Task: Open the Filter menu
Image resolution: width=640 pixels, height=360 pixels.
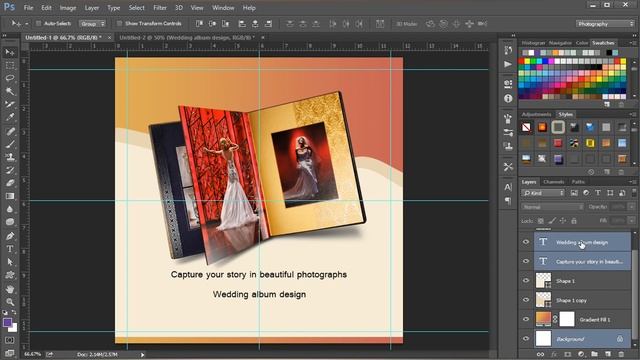Action: 160,8
